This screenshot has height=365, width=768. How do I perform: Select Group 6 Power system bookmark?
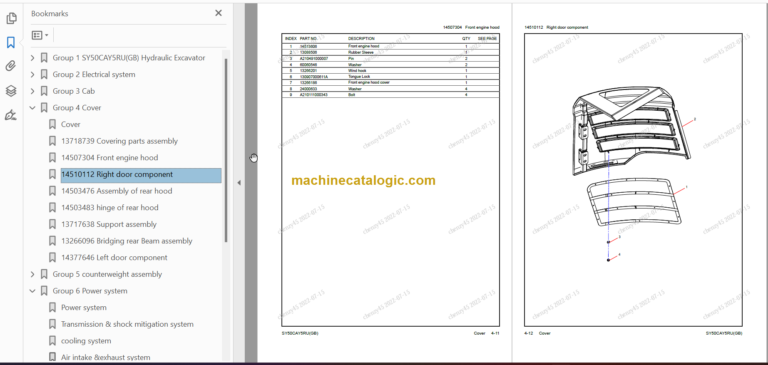(x=90, y=291)
